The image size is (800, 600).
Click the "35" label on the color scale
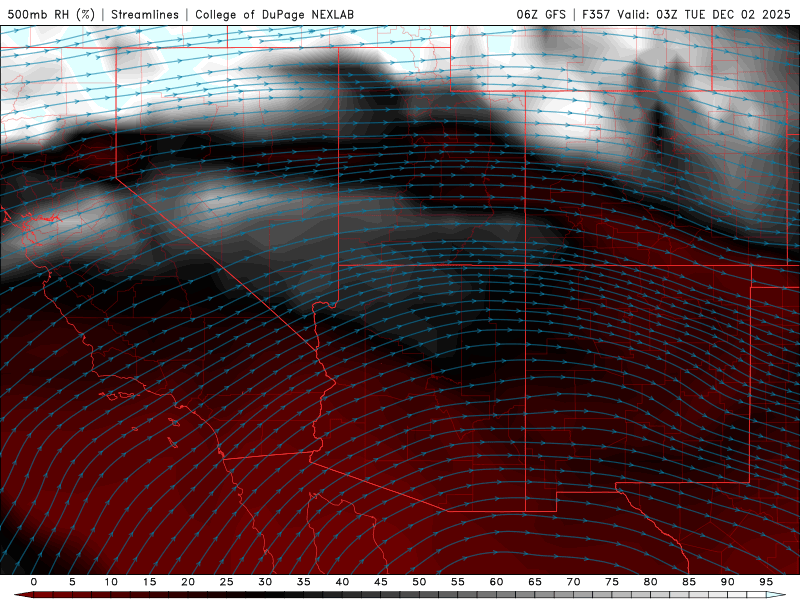304,582
